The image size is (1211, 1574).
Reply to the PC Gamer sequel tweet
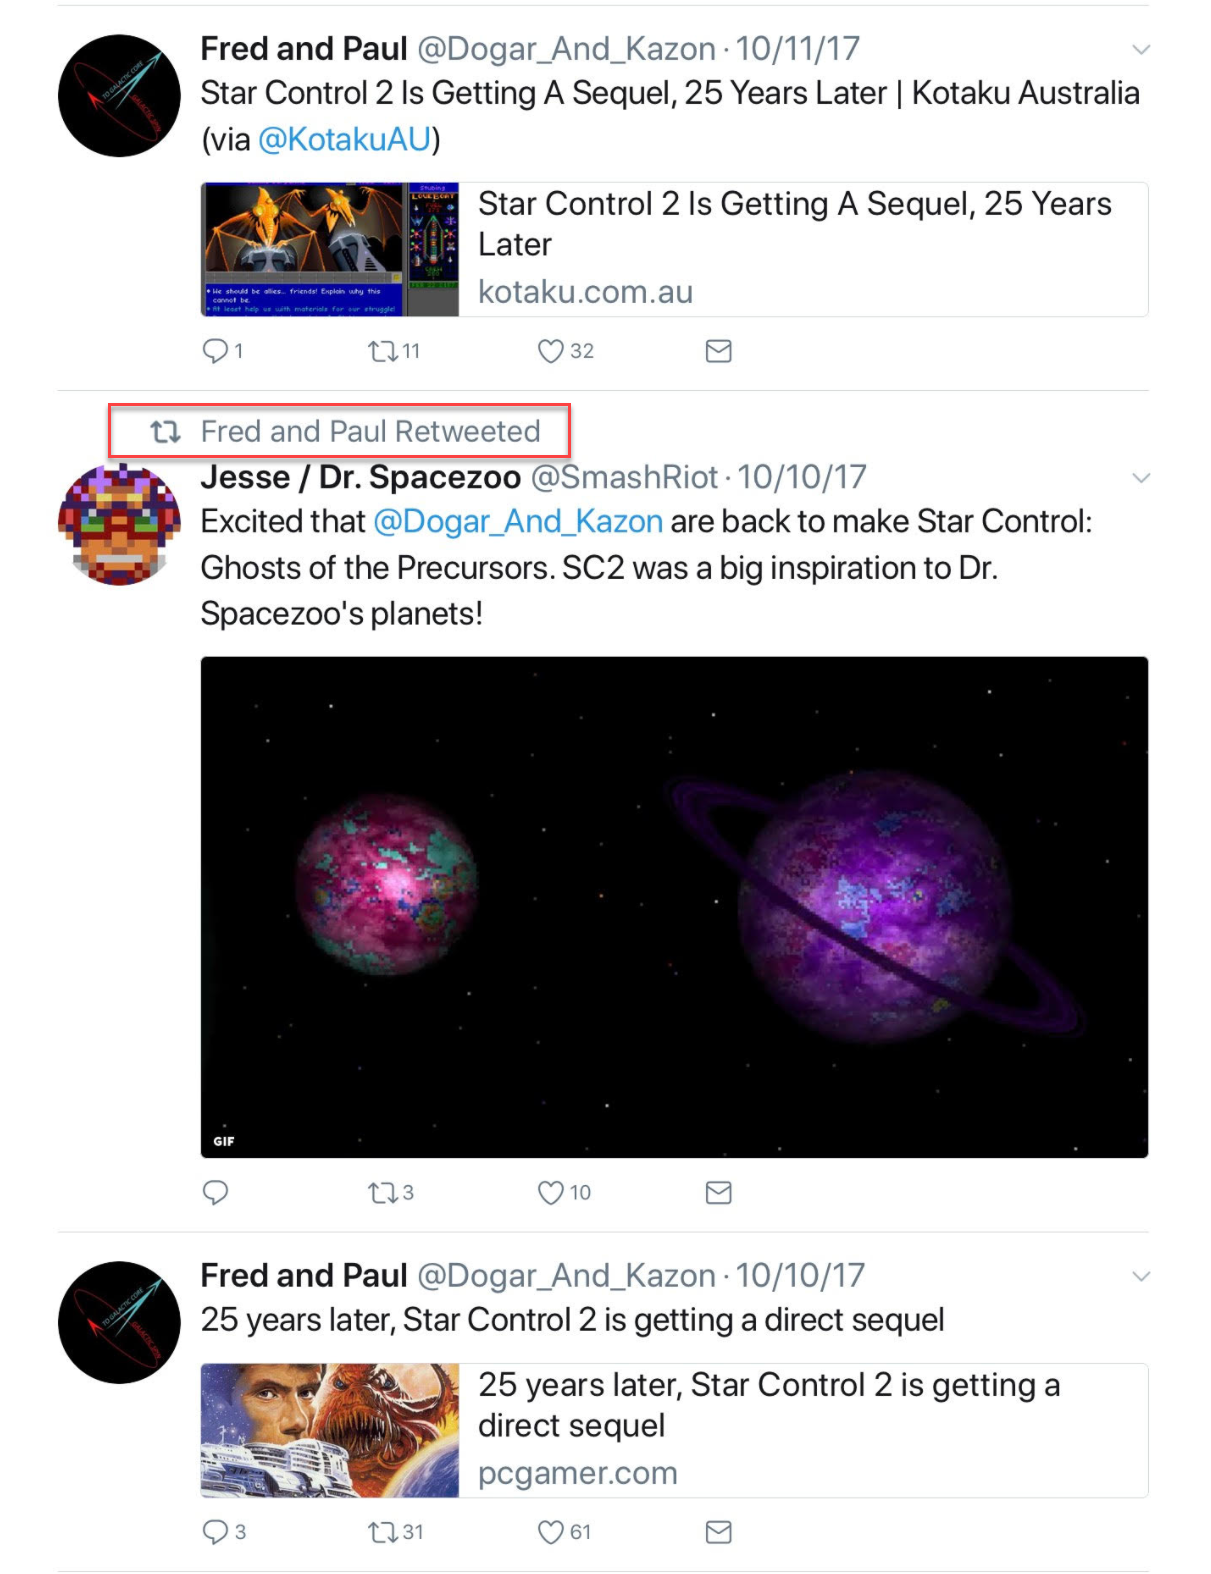[216, 1532]
